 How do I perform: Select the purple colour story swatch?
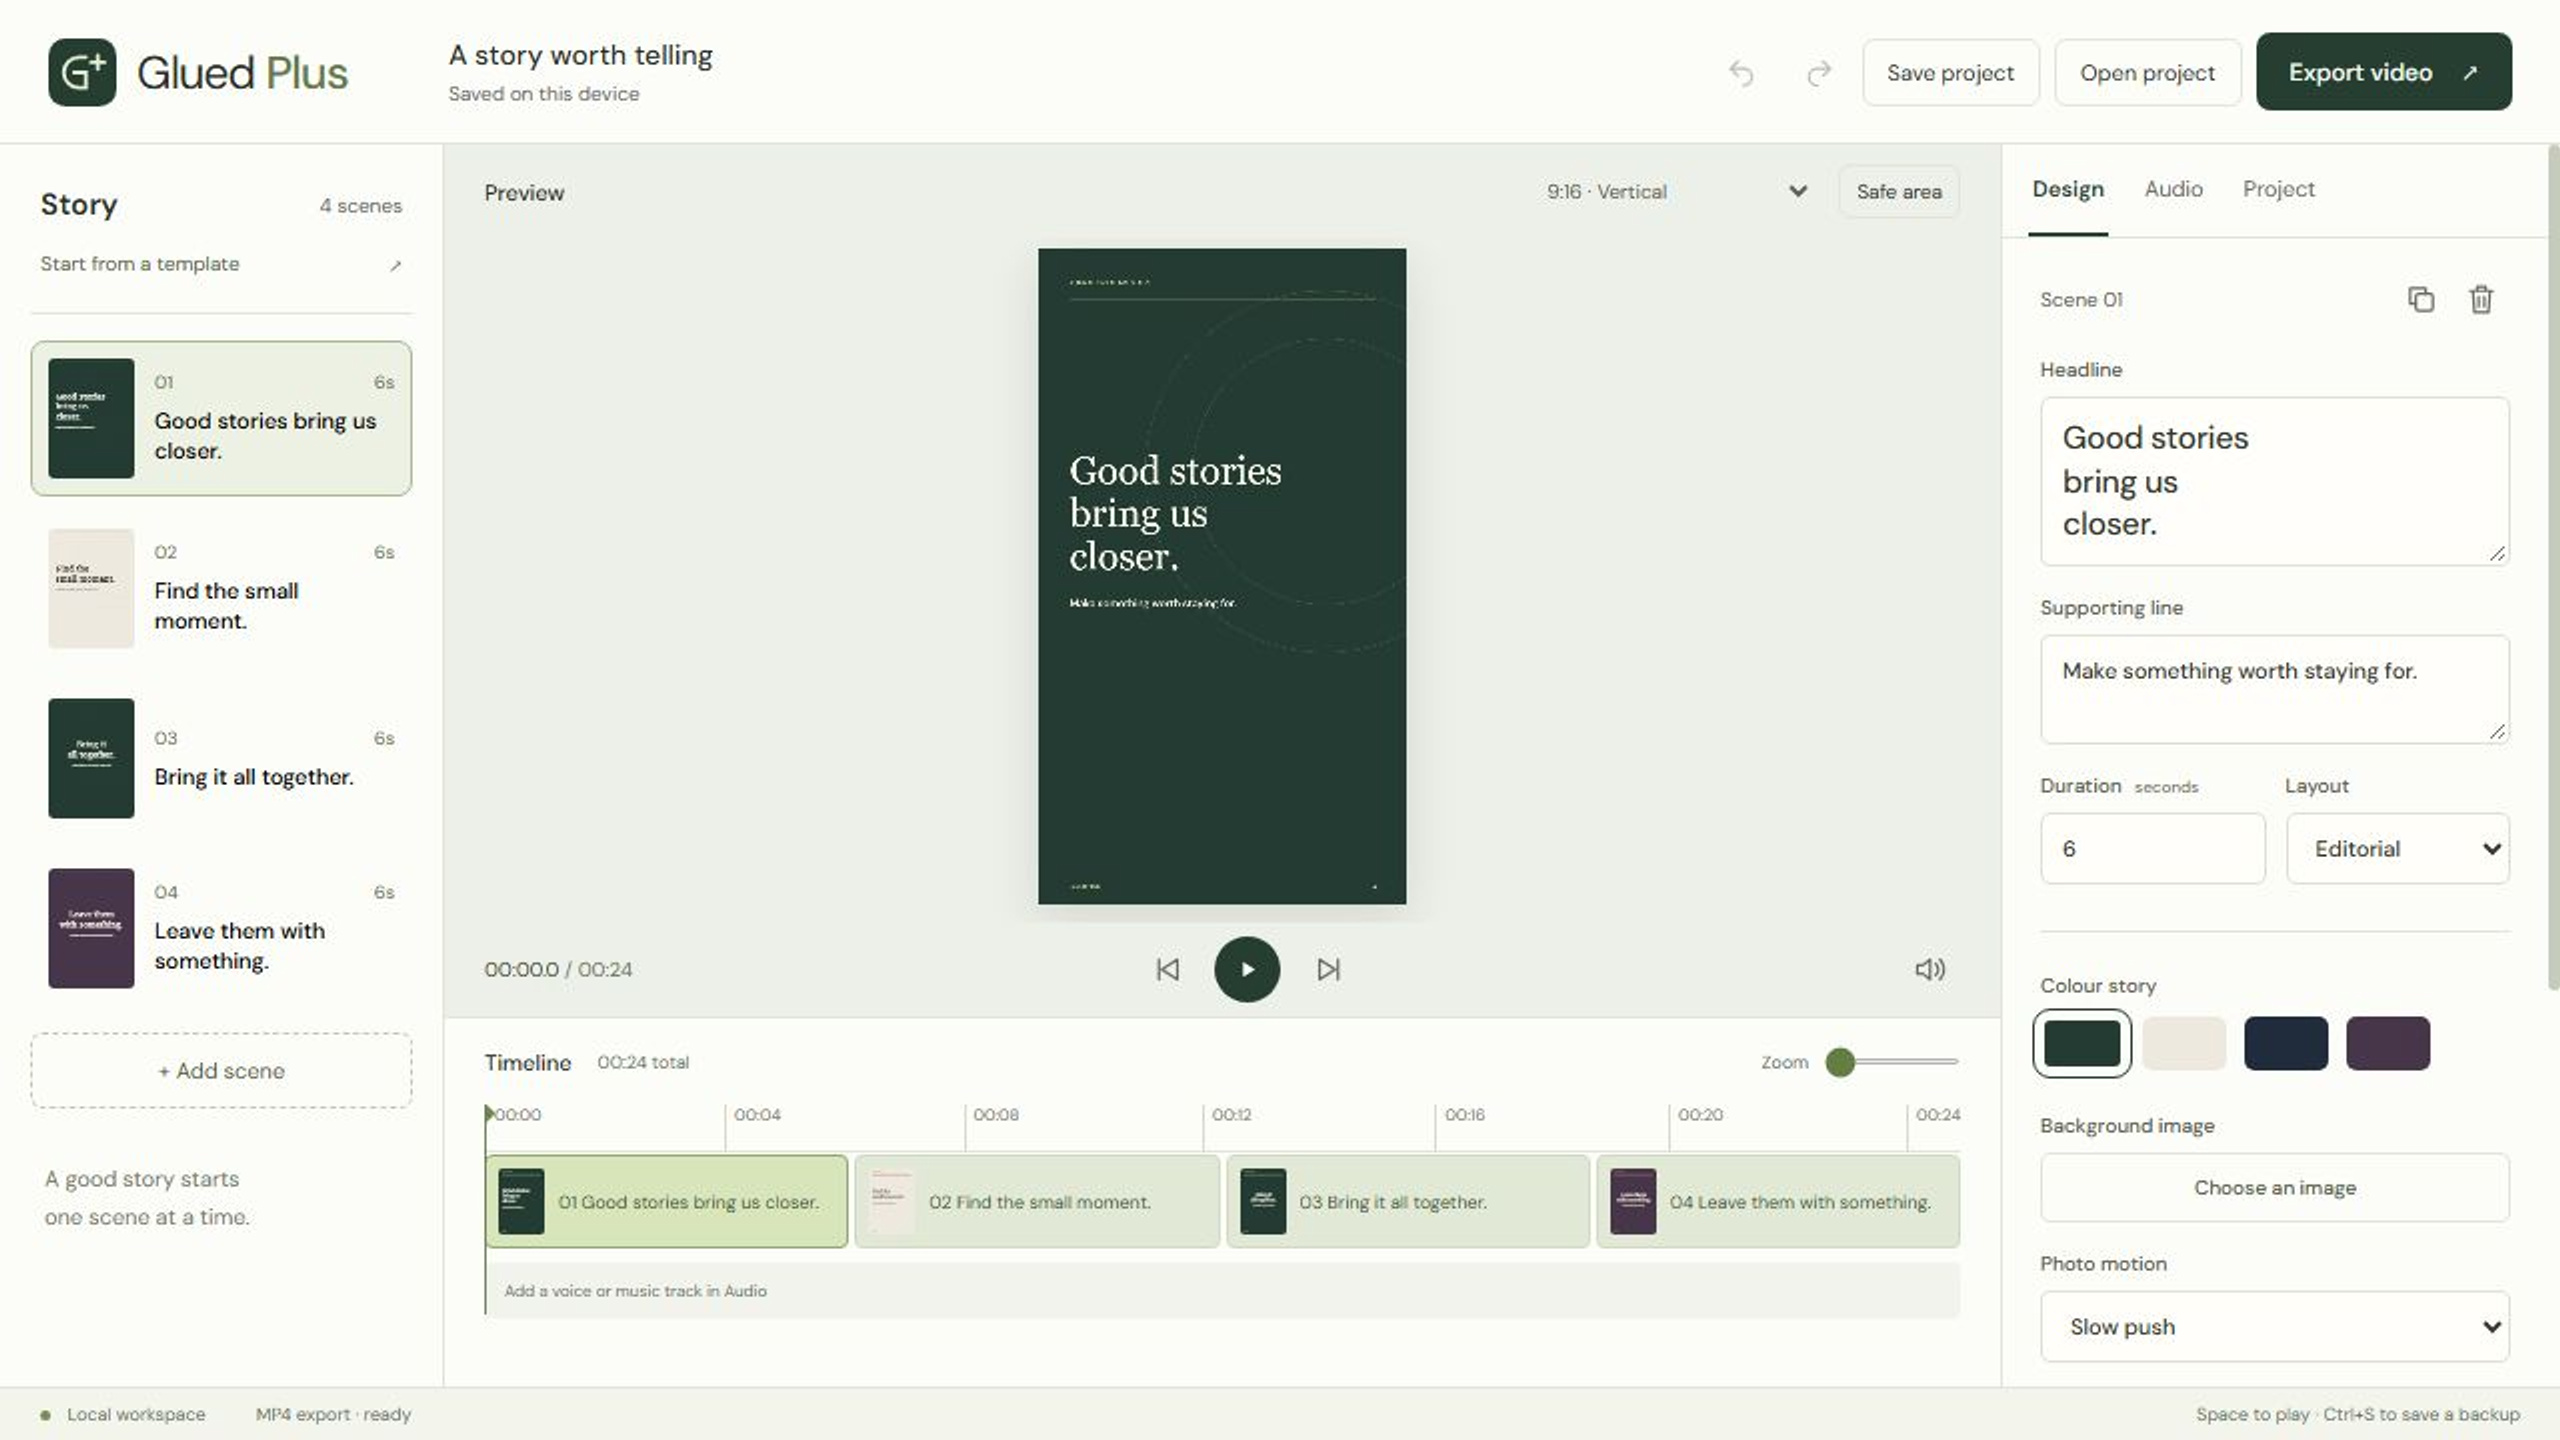pyautogui.click(x=2388, y=1043)
